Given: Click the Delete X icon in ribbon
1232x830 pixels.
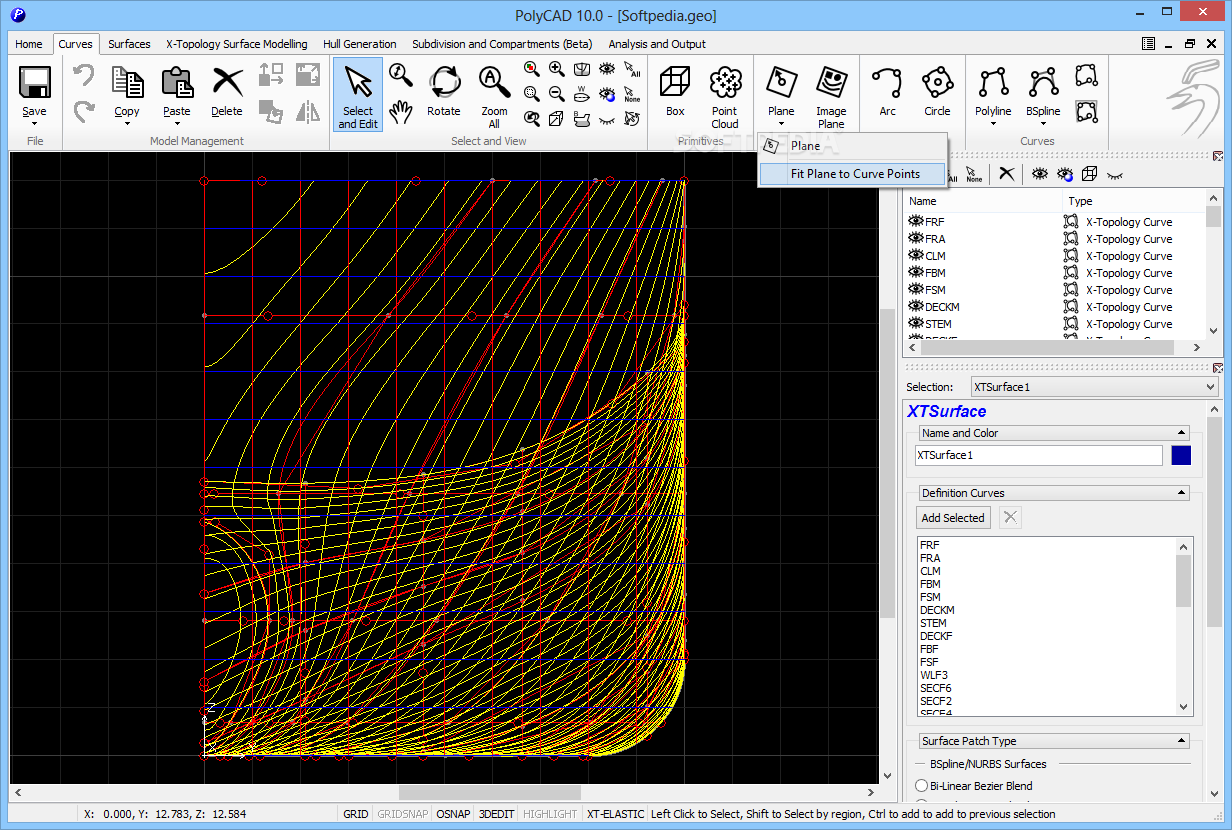Looking at the screenshot, I should pos(227,82).
